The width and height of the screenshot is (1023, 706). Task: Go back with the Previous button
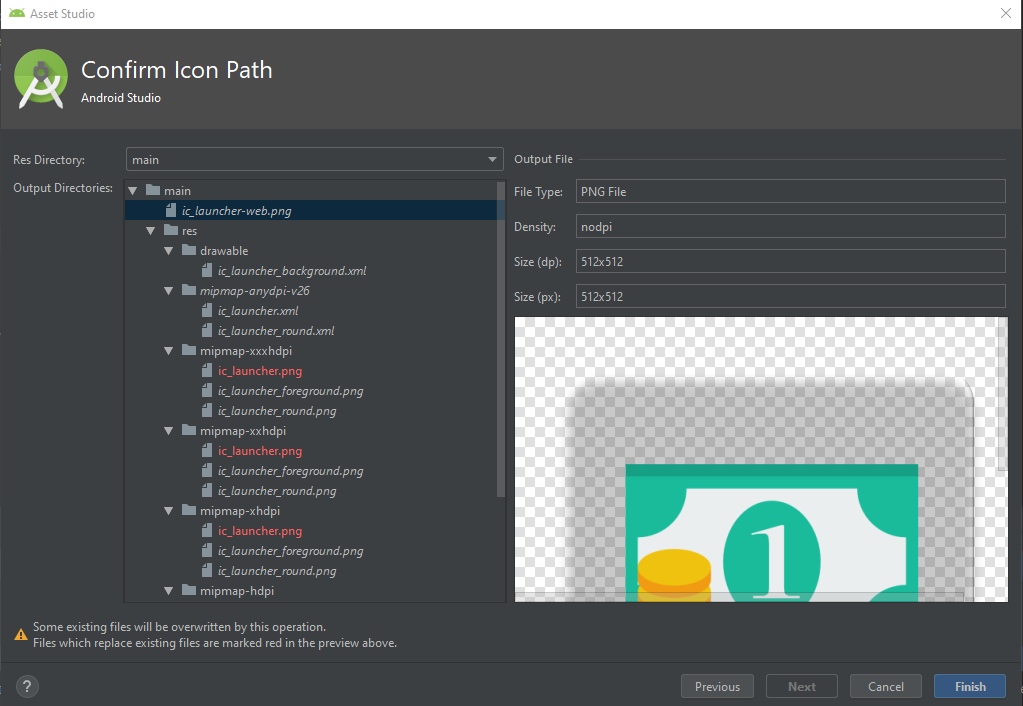pyautogui.click(x=717, y=686)
